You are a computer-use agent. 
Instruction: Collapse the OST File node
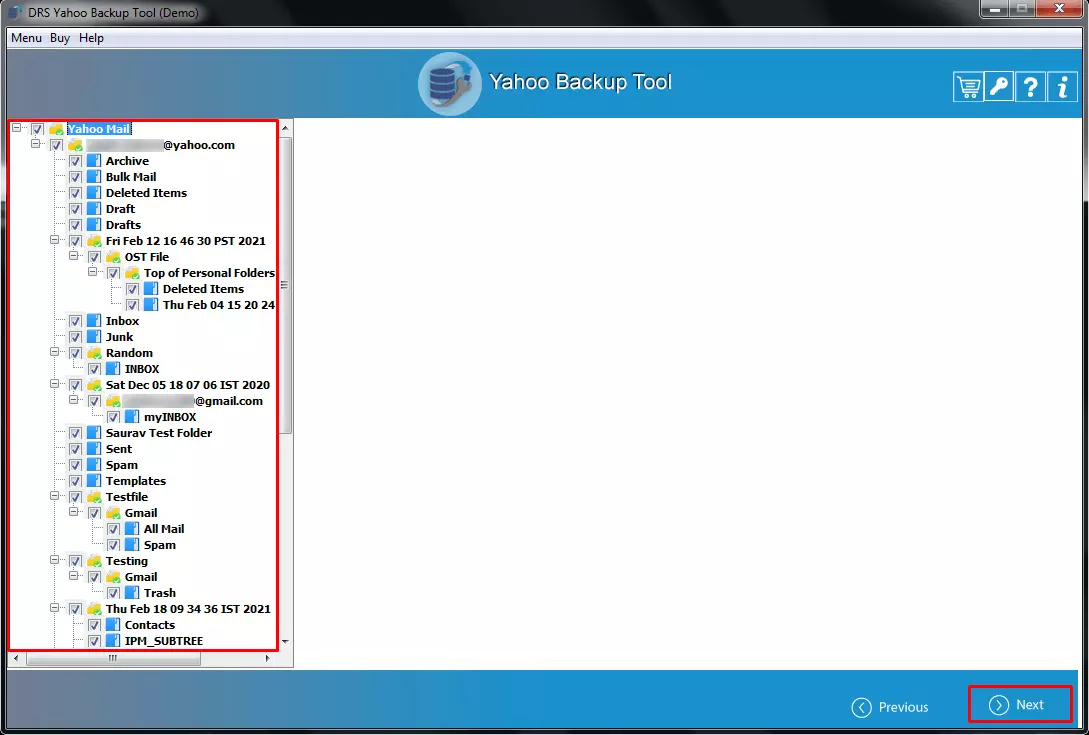[73, 256]
